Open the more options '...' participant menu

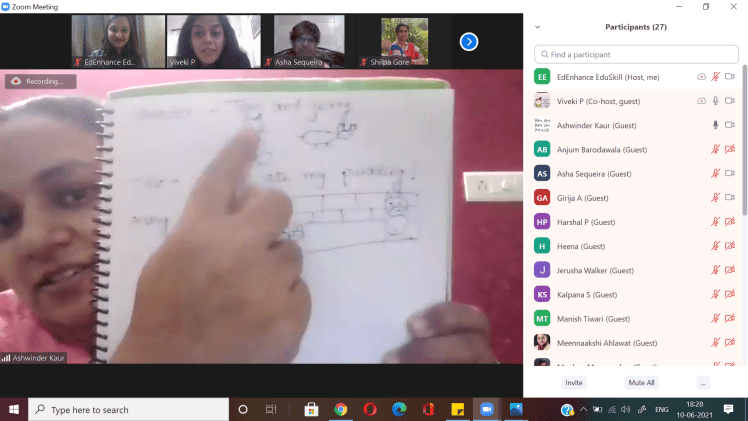(x=703, y=382)
